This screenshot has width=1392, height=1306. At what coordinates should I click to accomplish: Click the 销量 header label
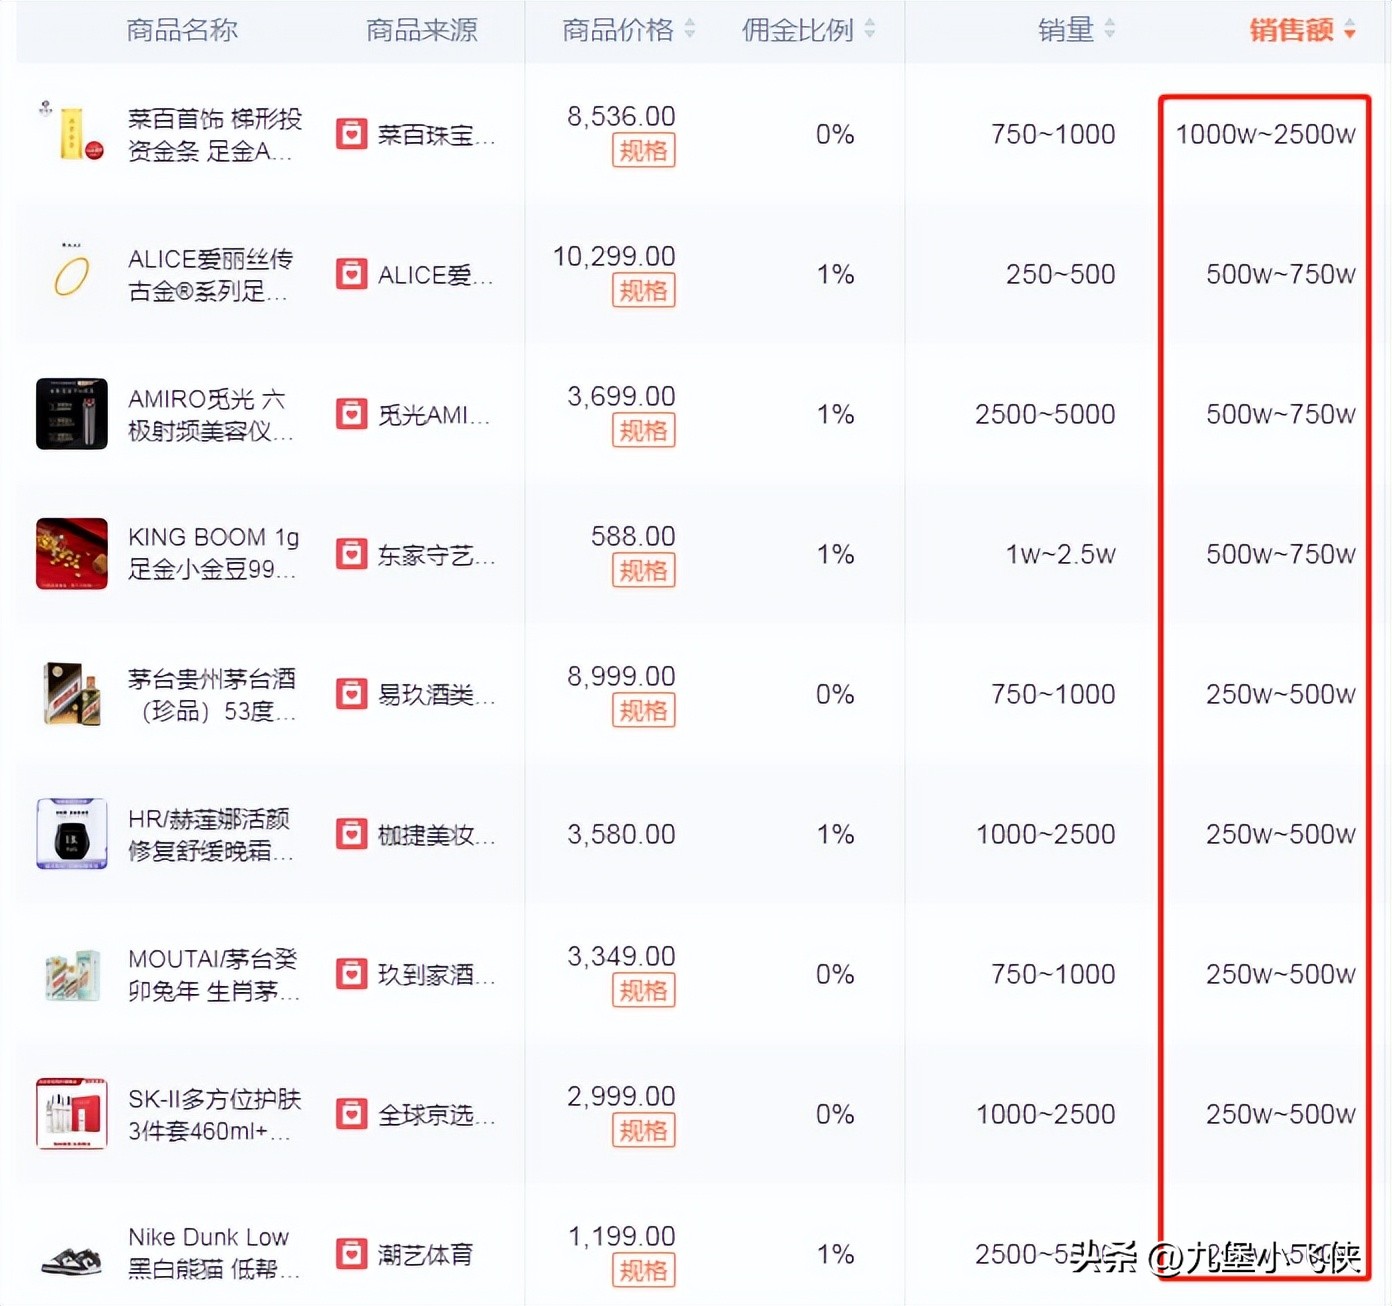[x=1066, y=30]
